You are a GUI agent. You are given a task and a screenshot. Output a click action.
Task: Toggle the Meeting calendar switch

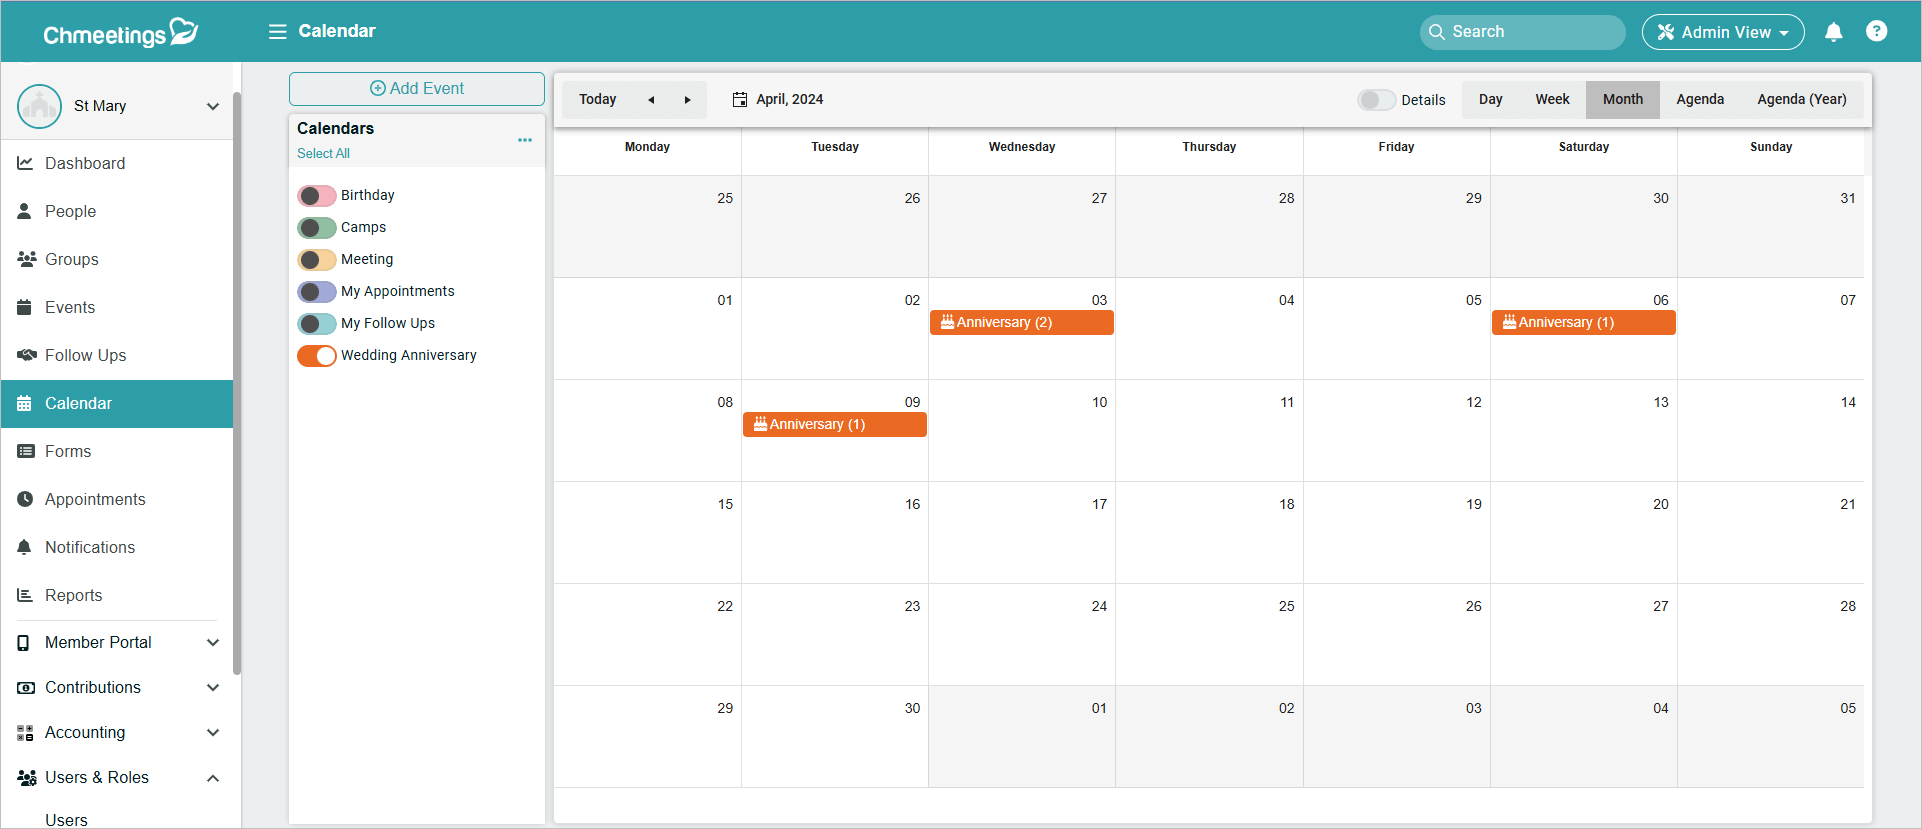click(x=317, y=260)
